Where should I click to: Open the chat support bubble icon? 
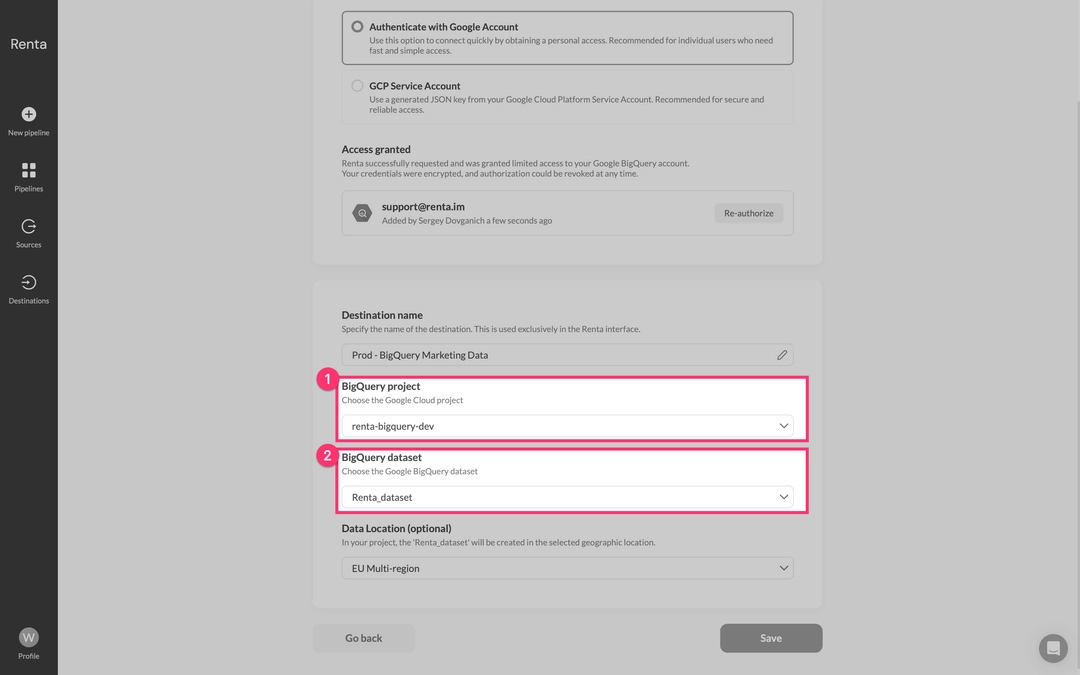click(1052, 648)
